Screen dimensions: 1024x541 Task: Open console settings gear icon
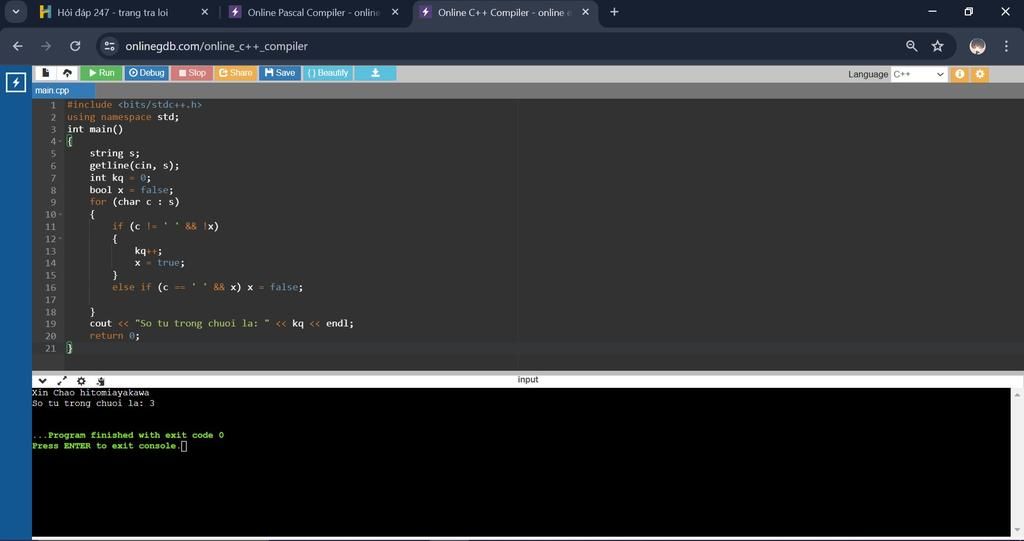click(81, 381)
